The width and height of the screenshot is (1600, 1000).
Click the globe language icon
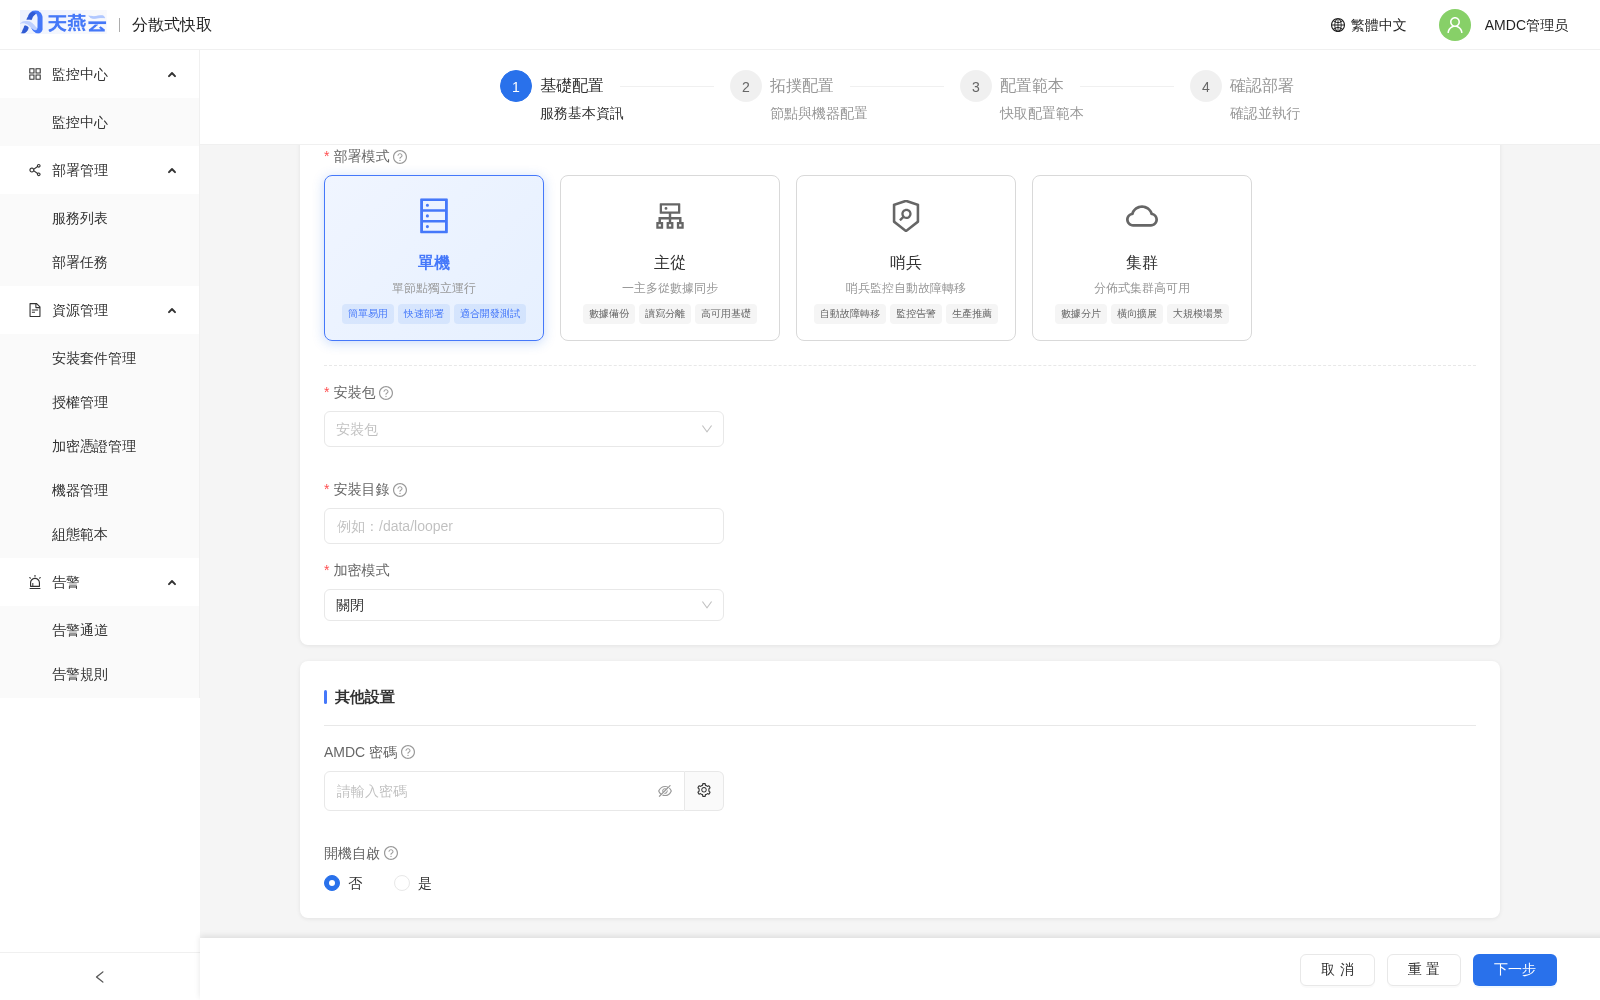tap(1338, 25)
